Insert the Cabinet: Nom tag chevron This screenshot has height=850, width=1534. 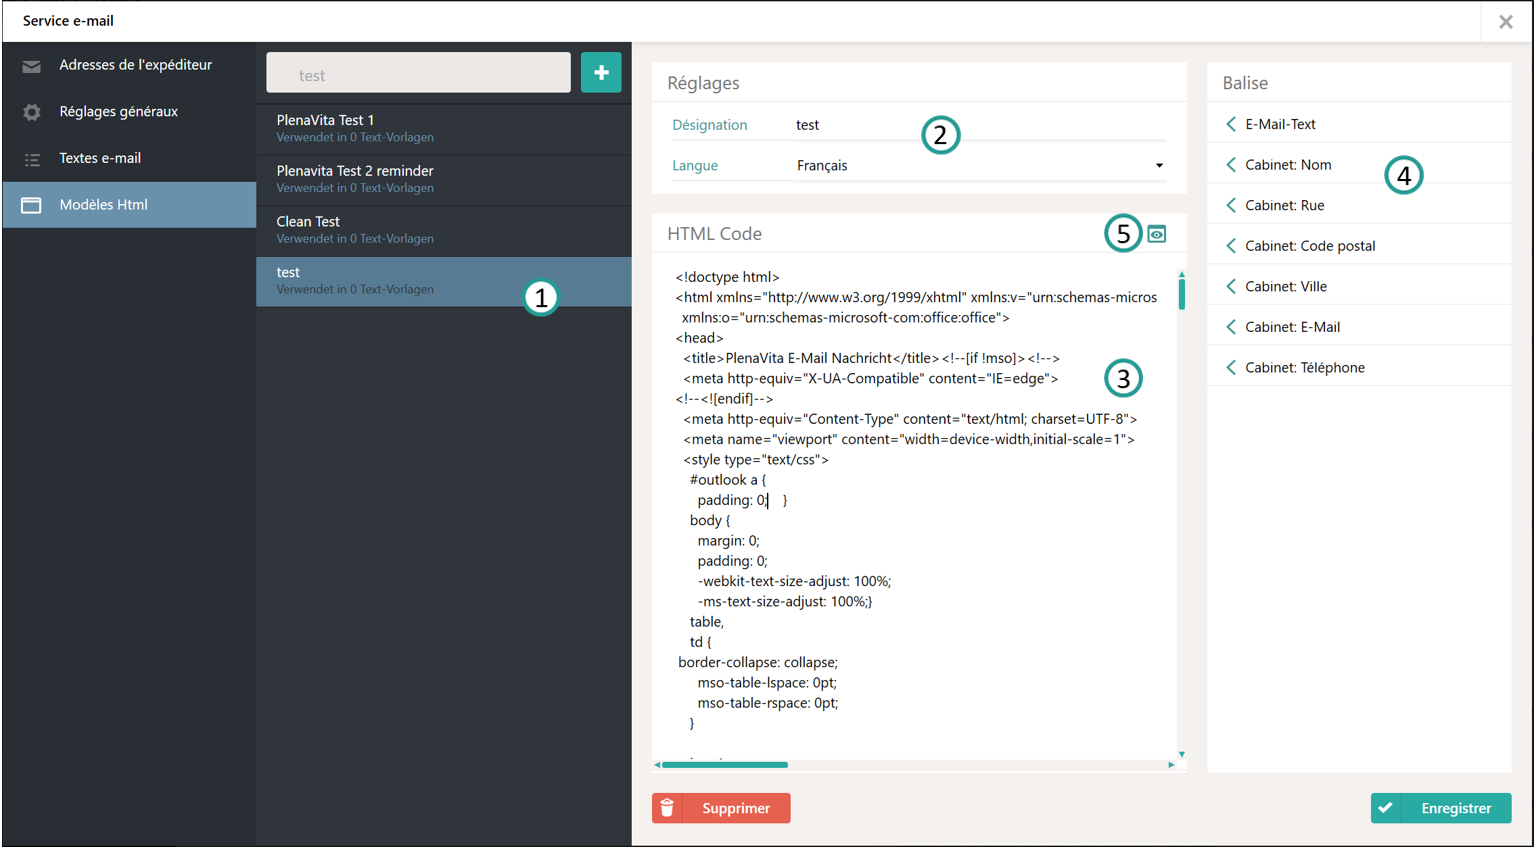[1231, 165]
